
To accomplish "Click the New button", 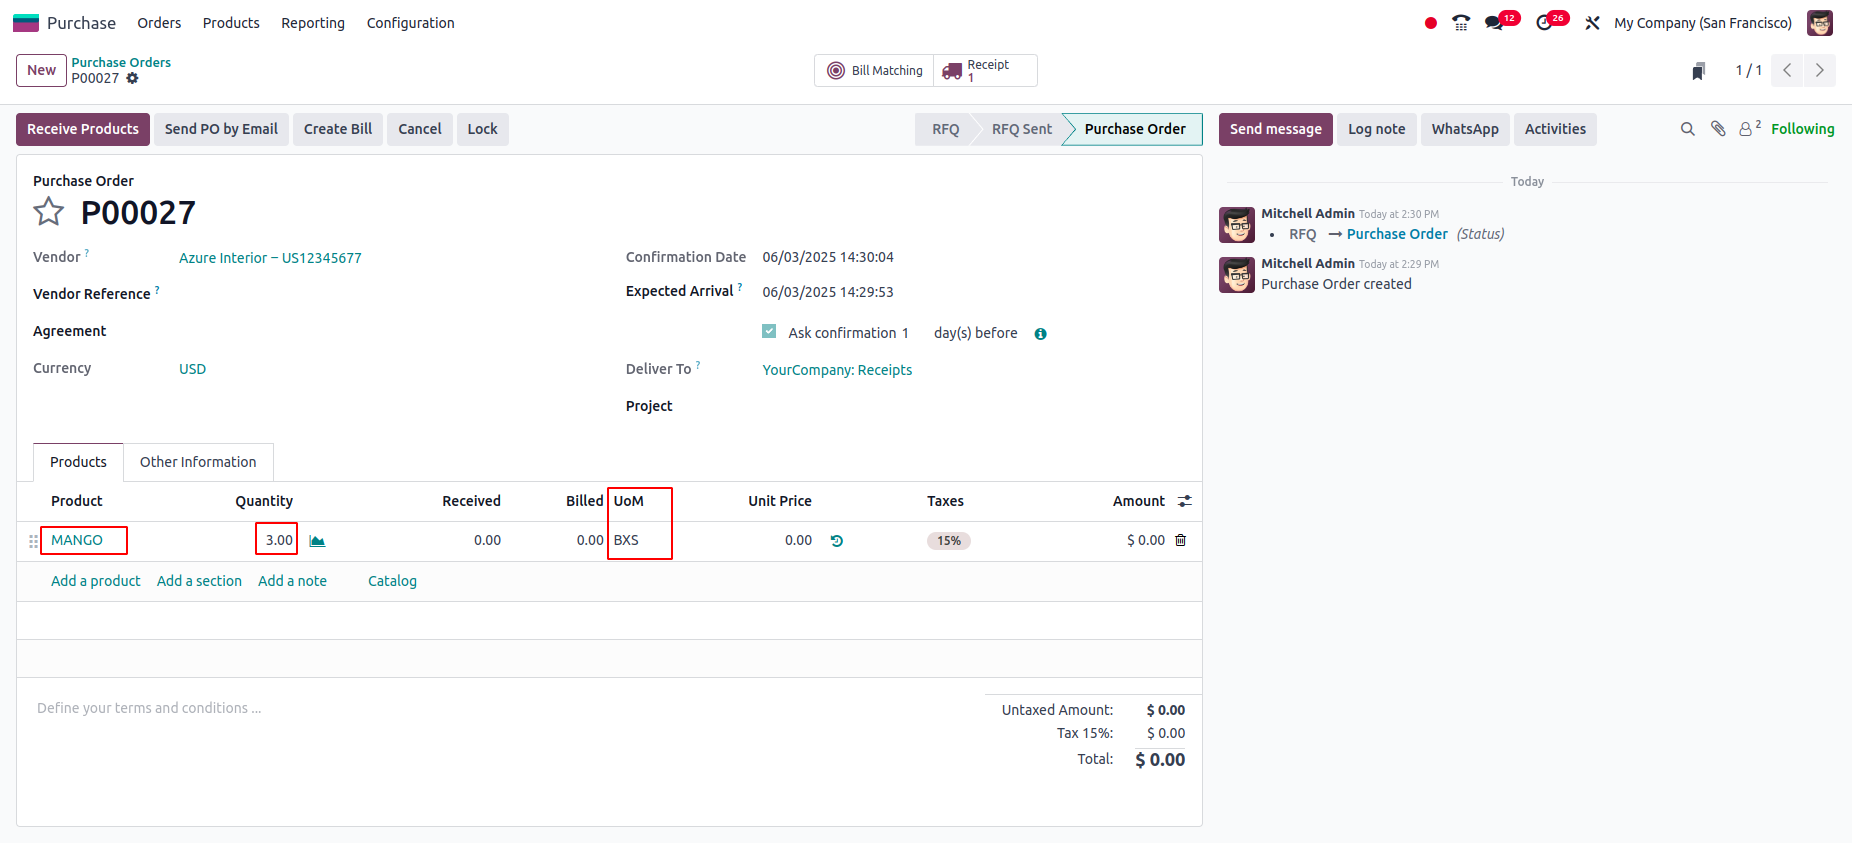I will (41, 70).
